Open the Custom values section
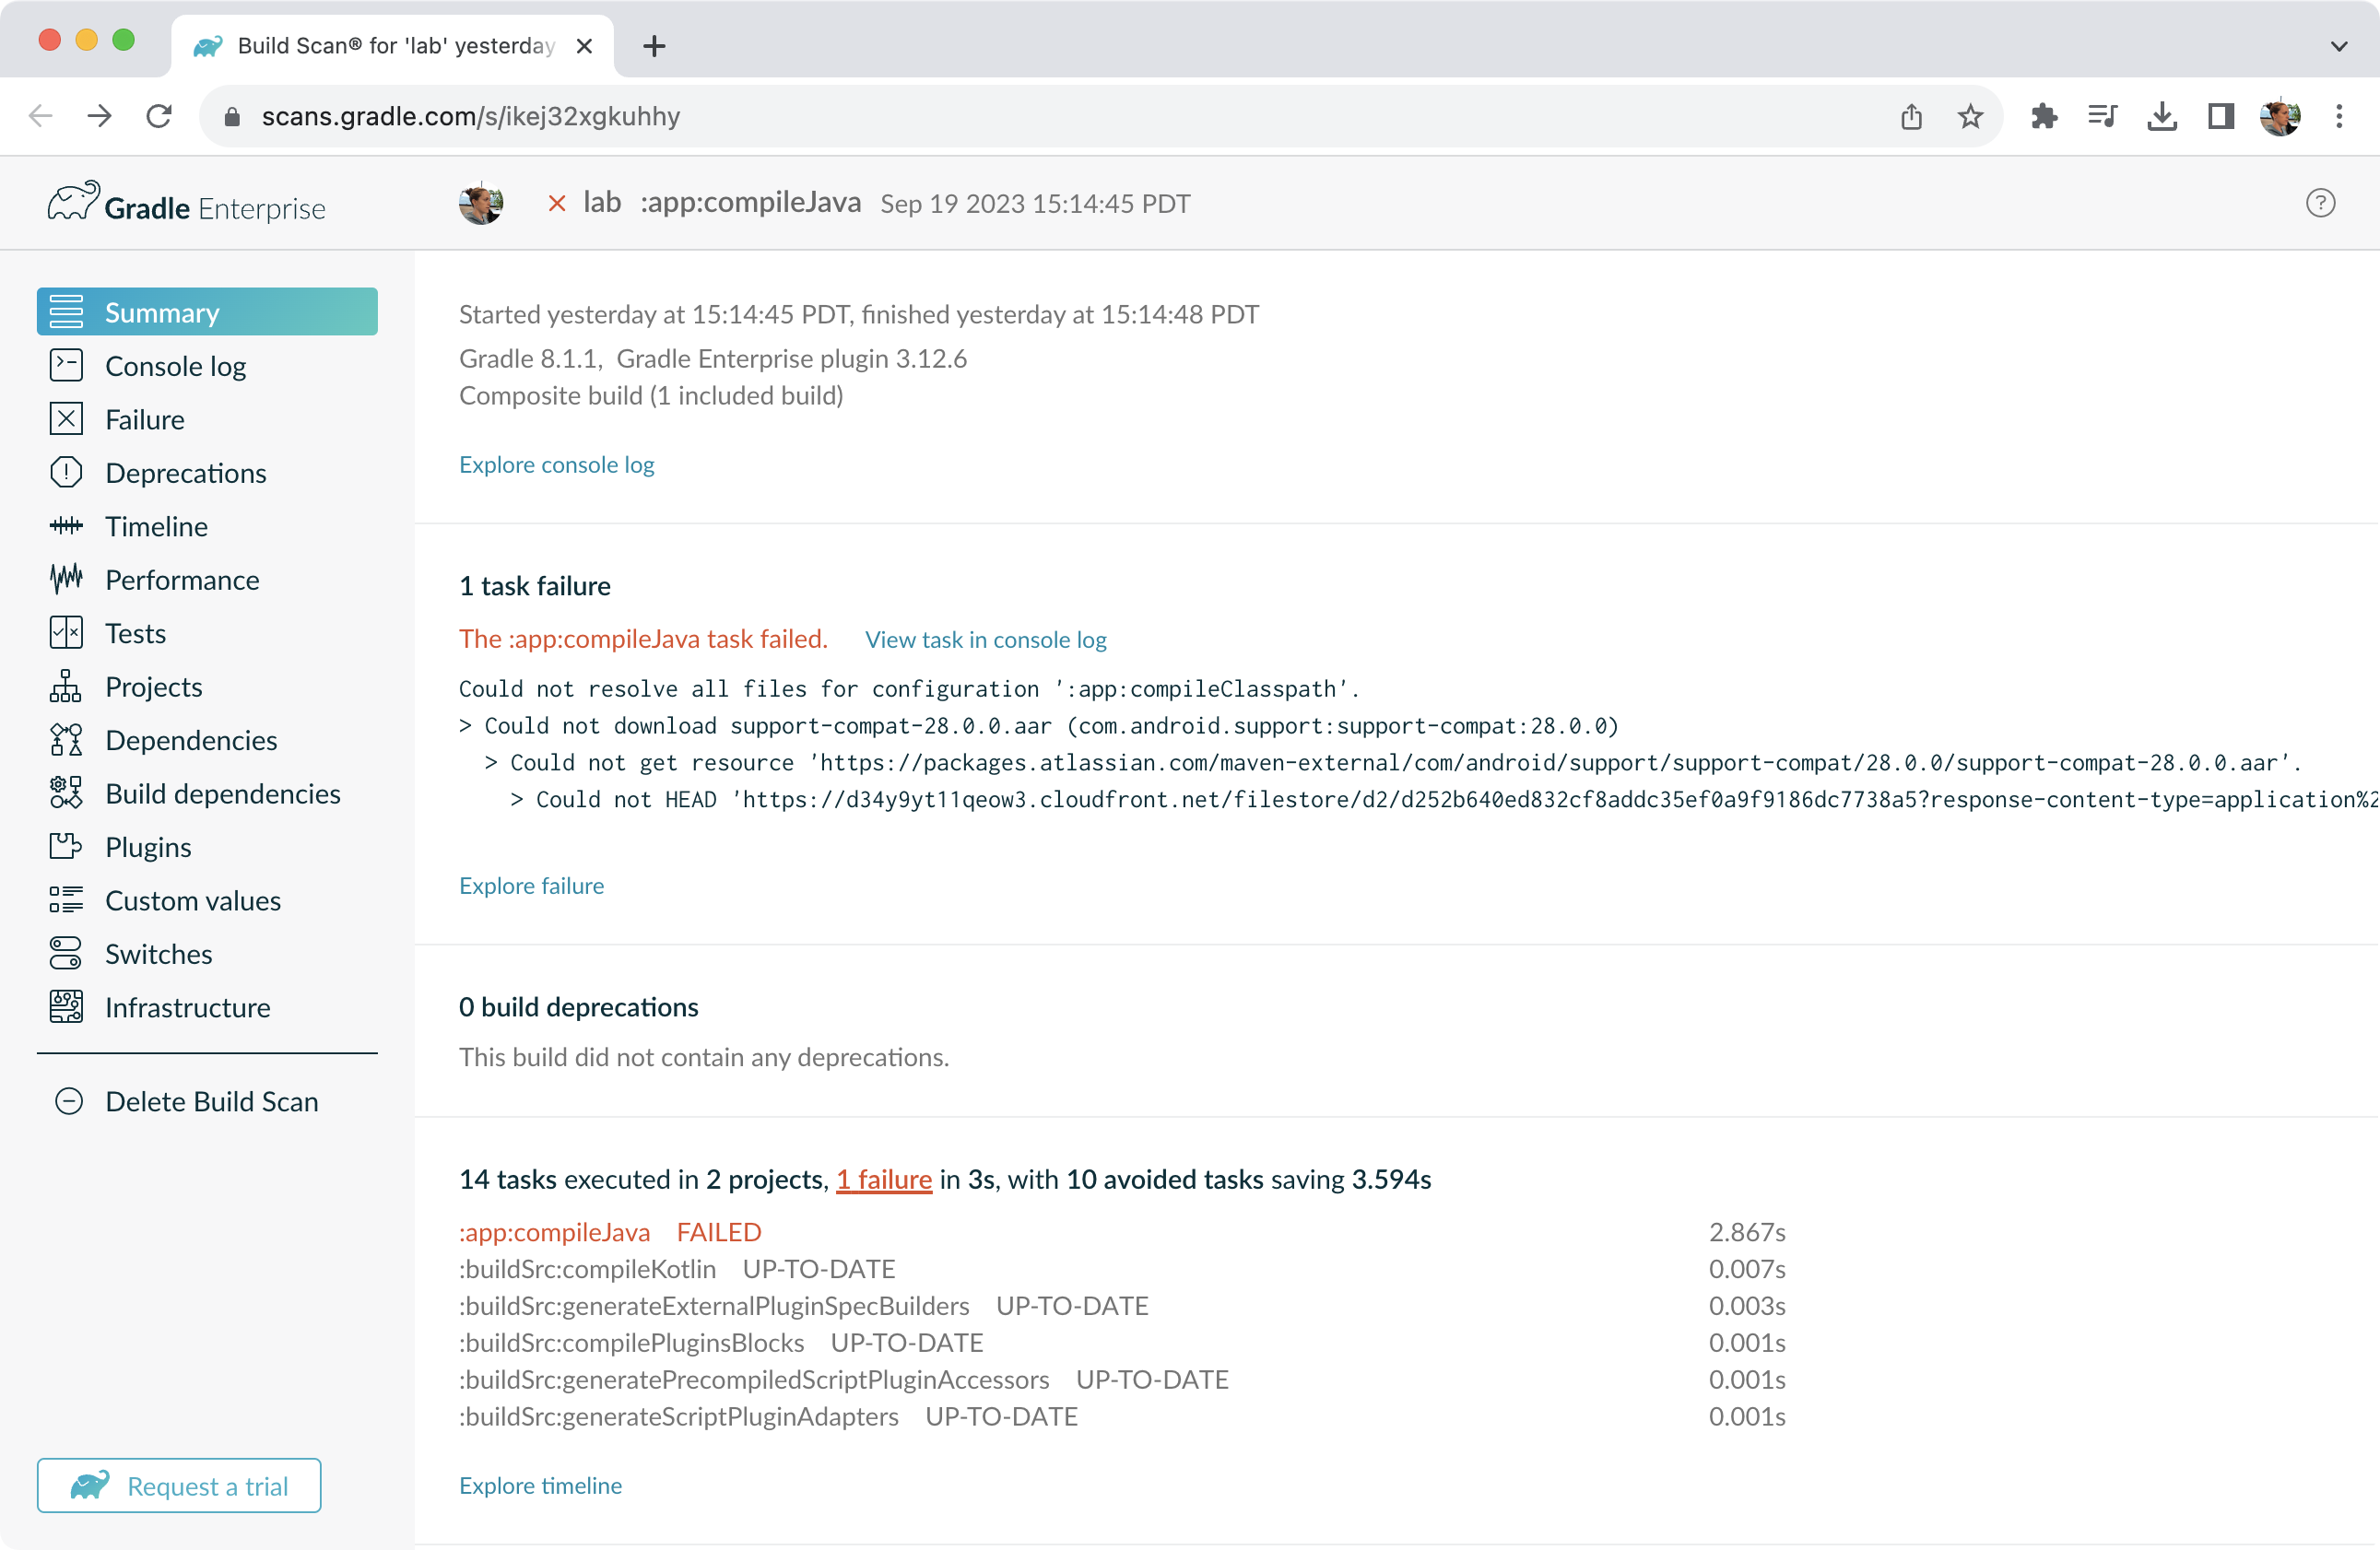This screenshot has height=1550, width=2380. coord(193,900)
